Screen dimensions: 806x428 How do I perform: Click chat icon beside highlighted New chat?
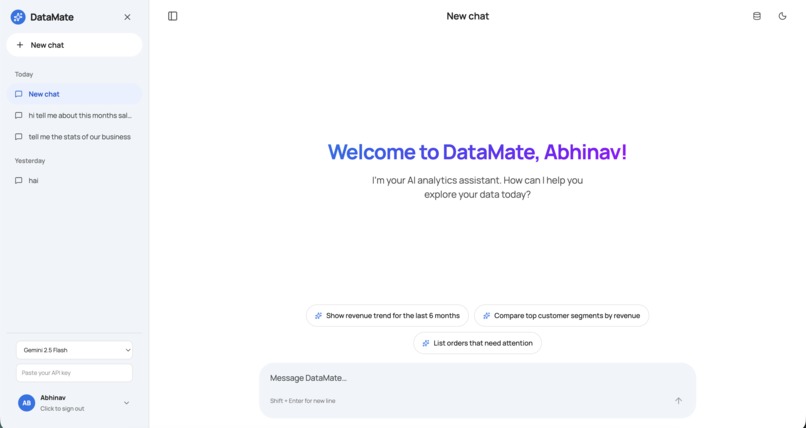pos(19,94)
